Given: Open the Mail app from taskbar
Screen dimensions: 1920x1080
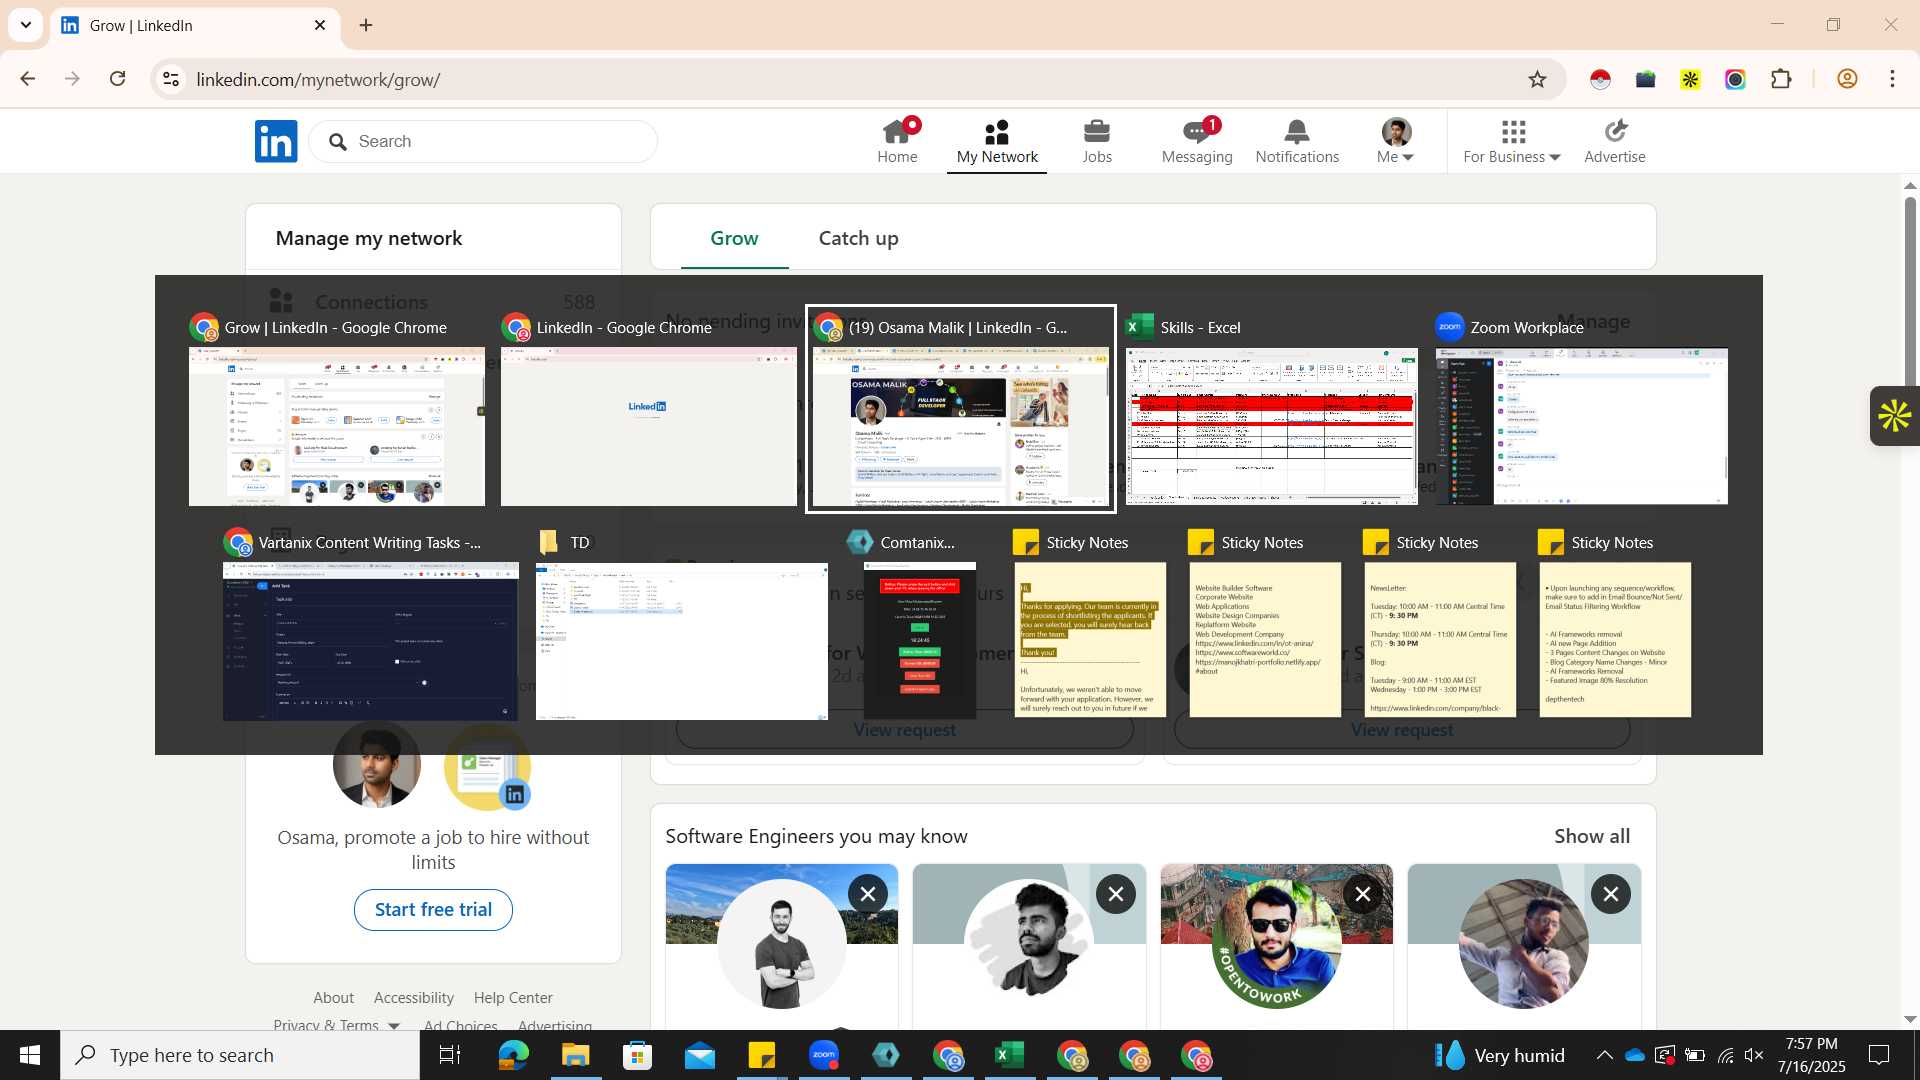Looking at the screenshot, I should coord(699,1055).
